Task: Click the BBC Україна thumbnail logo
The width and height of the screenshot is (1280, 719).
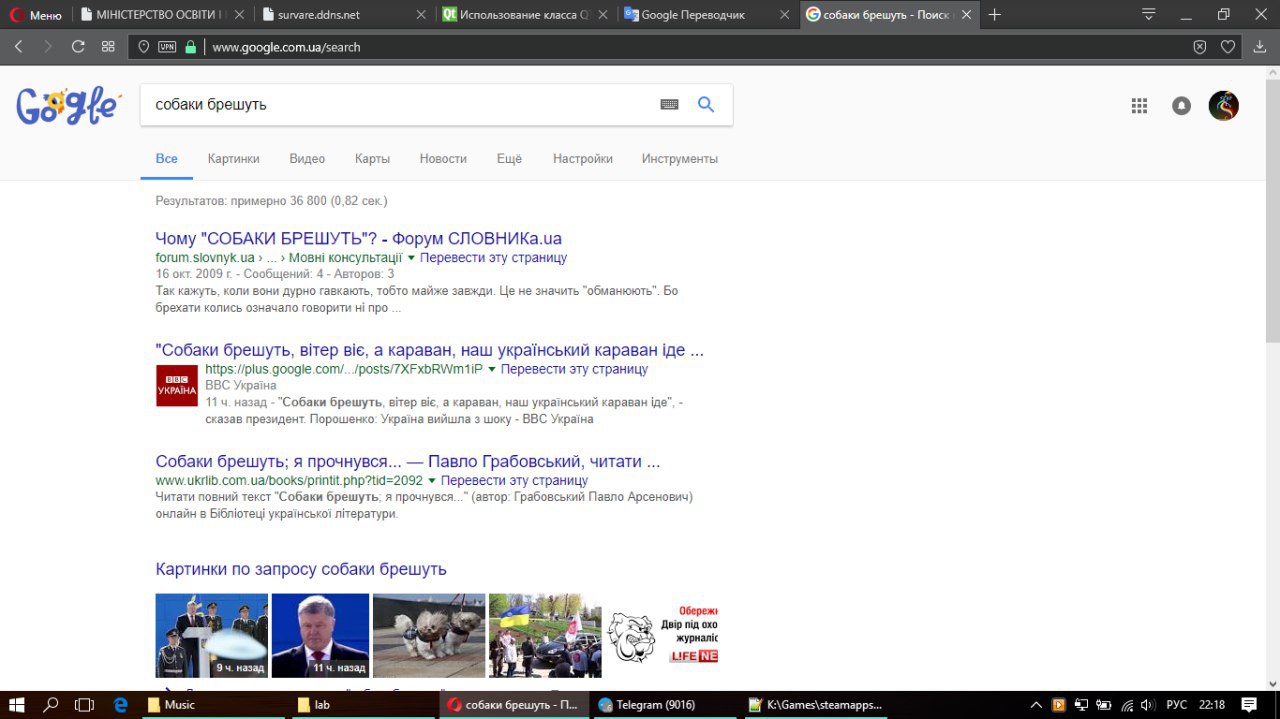Action: (x=177, y=385)
